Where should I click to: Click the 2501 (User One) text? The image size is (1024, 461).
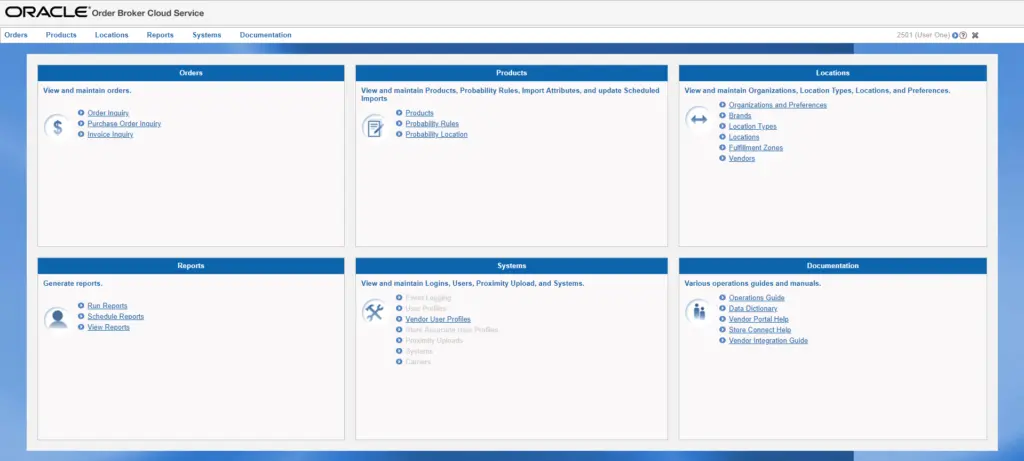pyautogui.click(x=923, y=35)
